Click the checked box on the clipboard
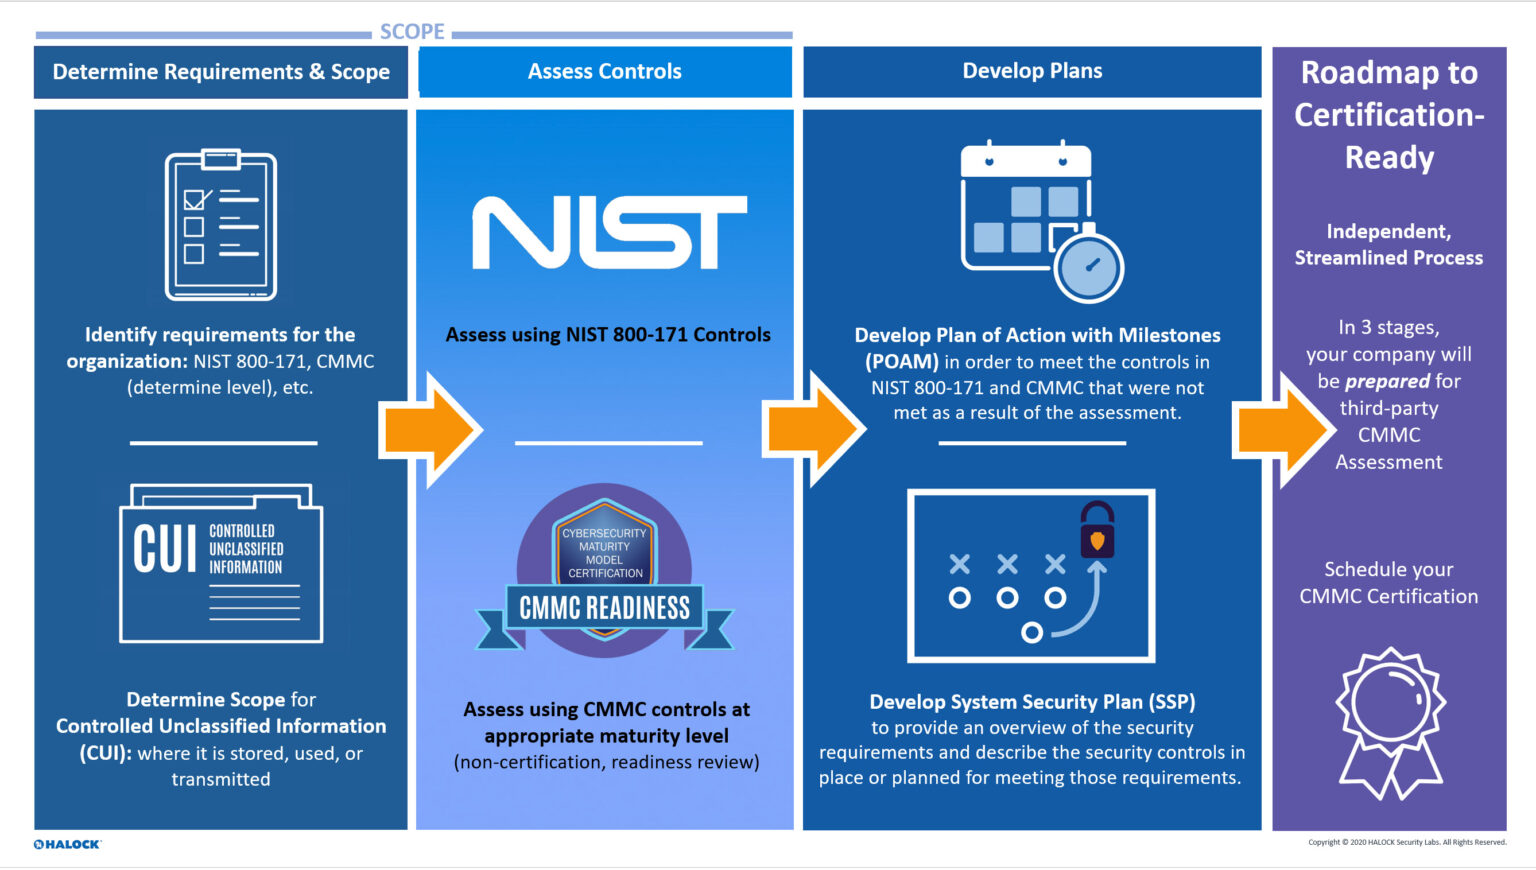Image resolution: width=1536 pixels, height=870 pixels. 195,199
